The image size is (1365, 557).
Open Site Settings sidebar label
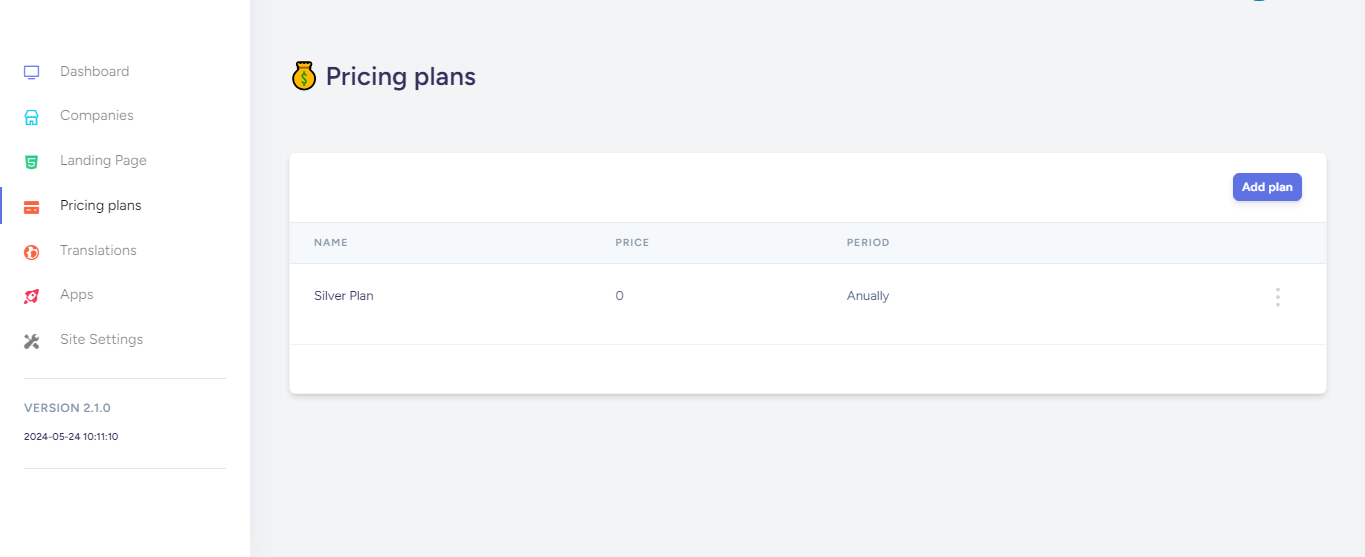101,340
